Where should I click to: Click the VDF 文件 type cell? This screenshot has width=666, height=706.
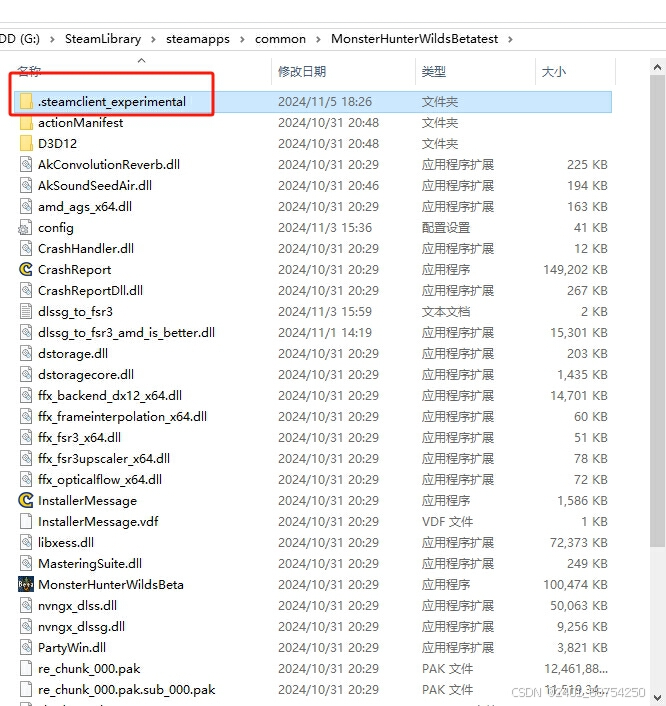click(x=447, y=521)
